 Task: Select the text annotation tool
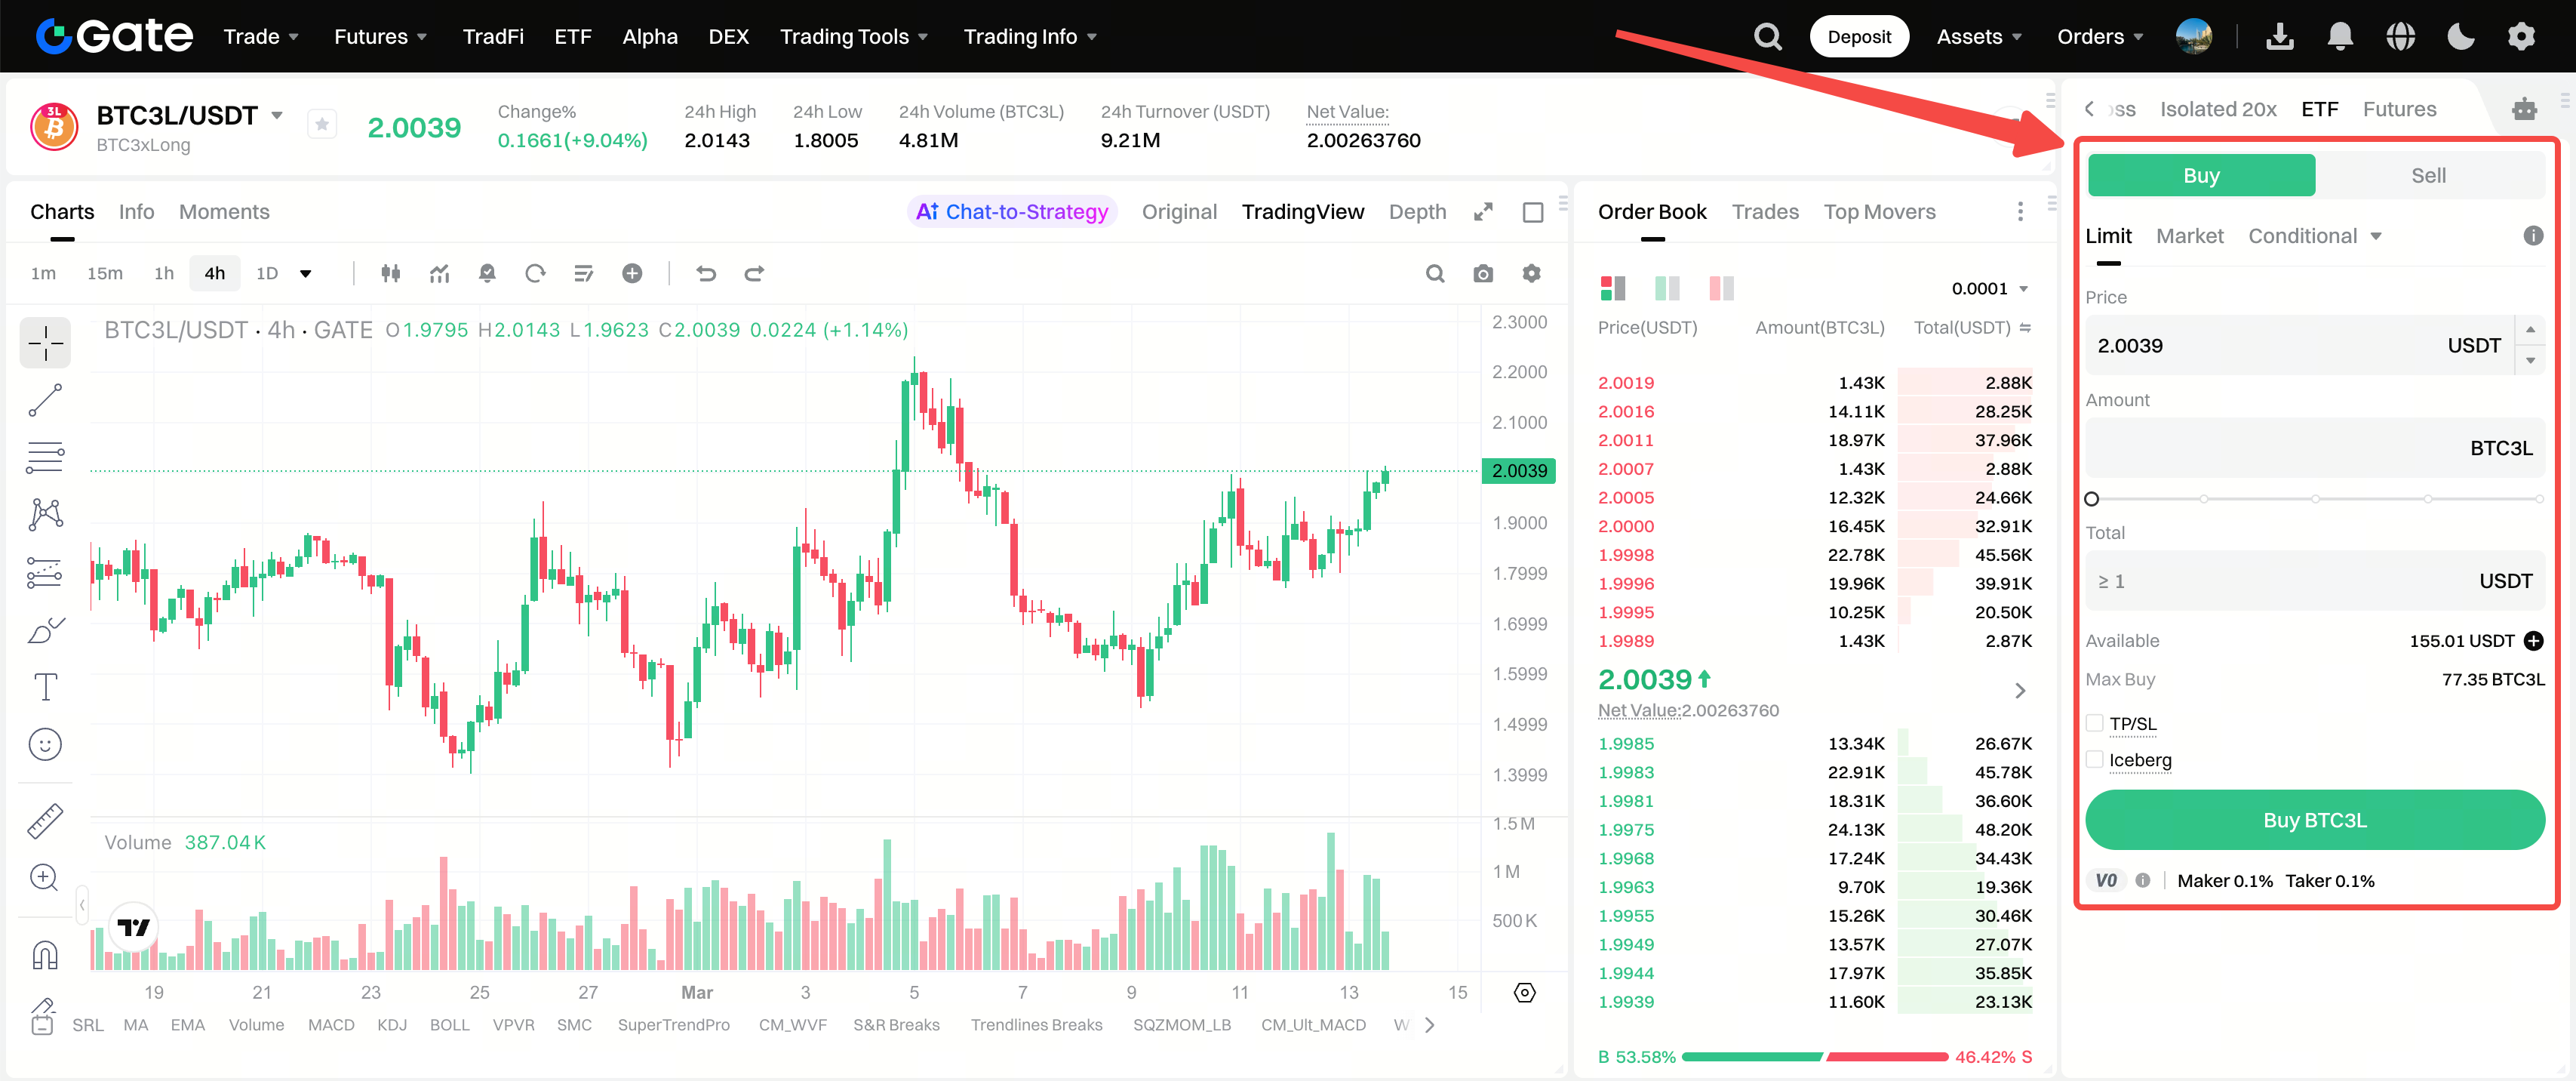click(45, 687)
